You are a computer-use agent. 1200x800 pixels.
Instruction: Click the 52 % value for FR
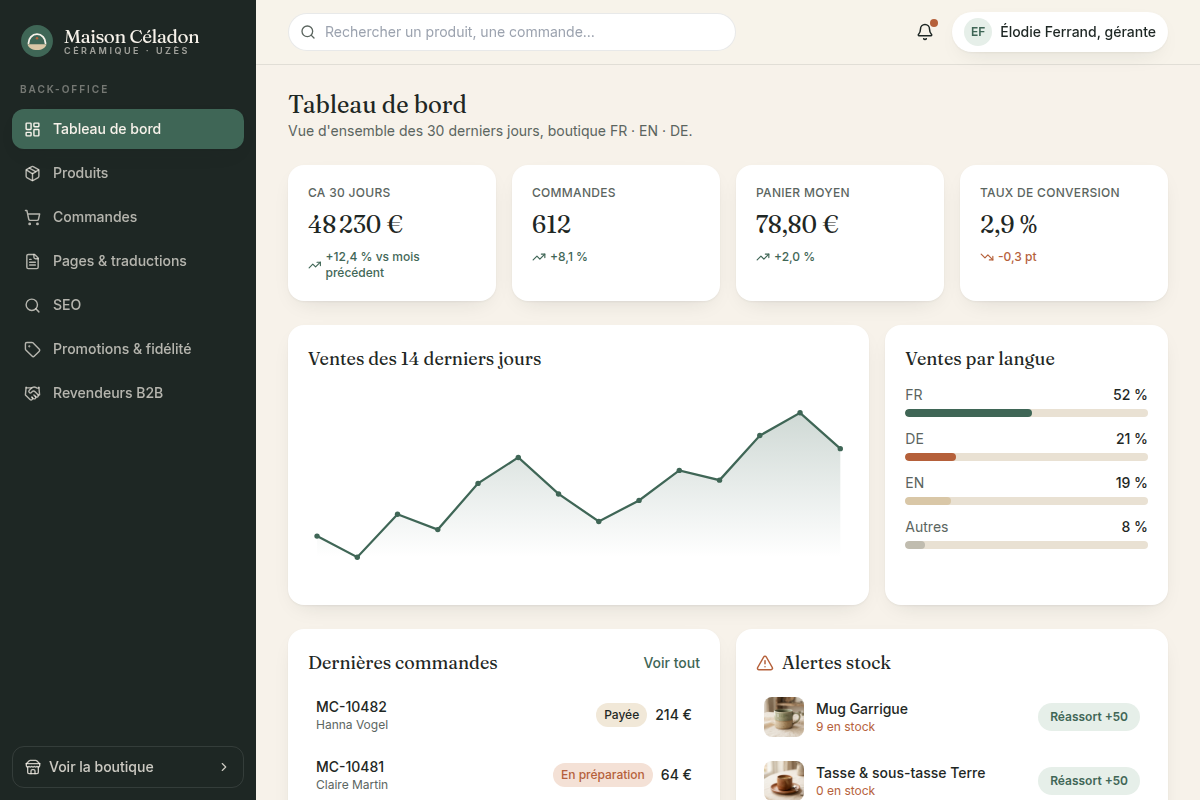tap(1130, 395)
